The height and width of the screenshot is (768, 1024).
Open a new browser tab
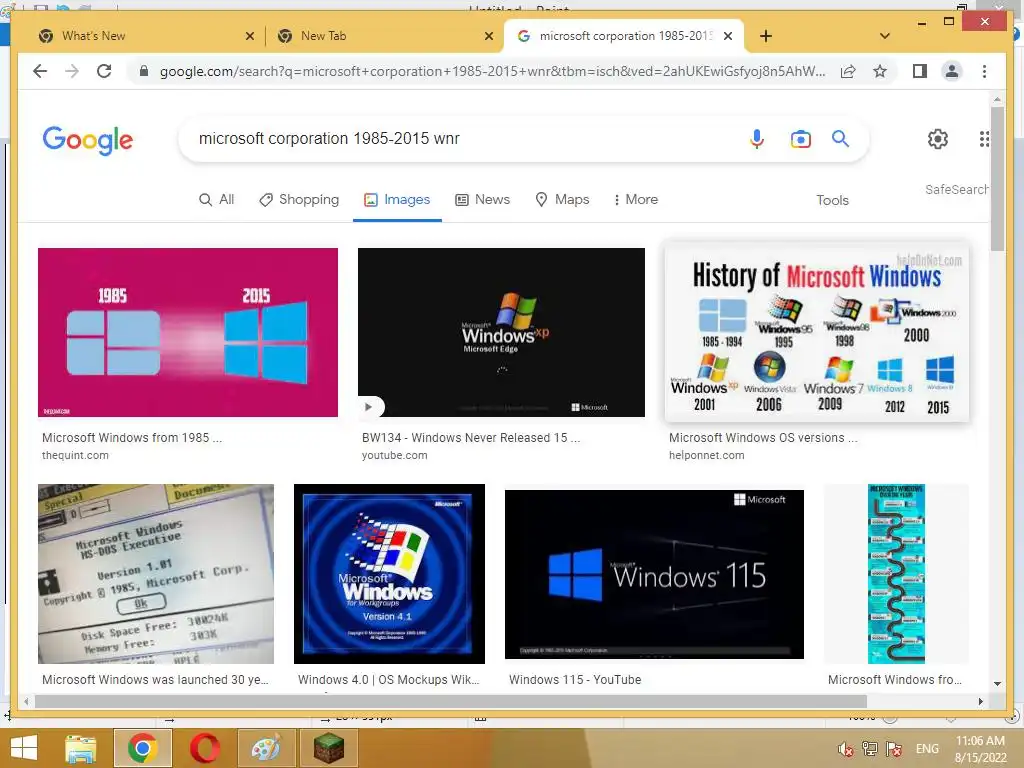766,36
